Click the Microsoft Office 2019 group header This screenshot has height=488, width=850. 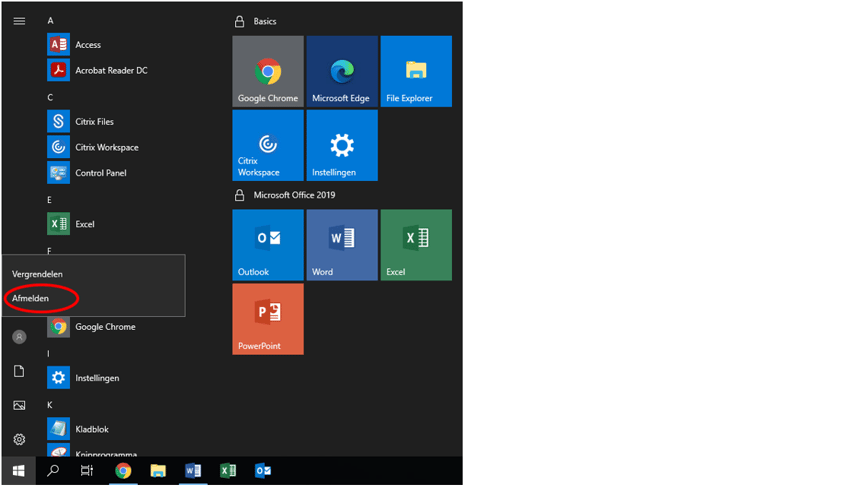click(x=294, y=195)
